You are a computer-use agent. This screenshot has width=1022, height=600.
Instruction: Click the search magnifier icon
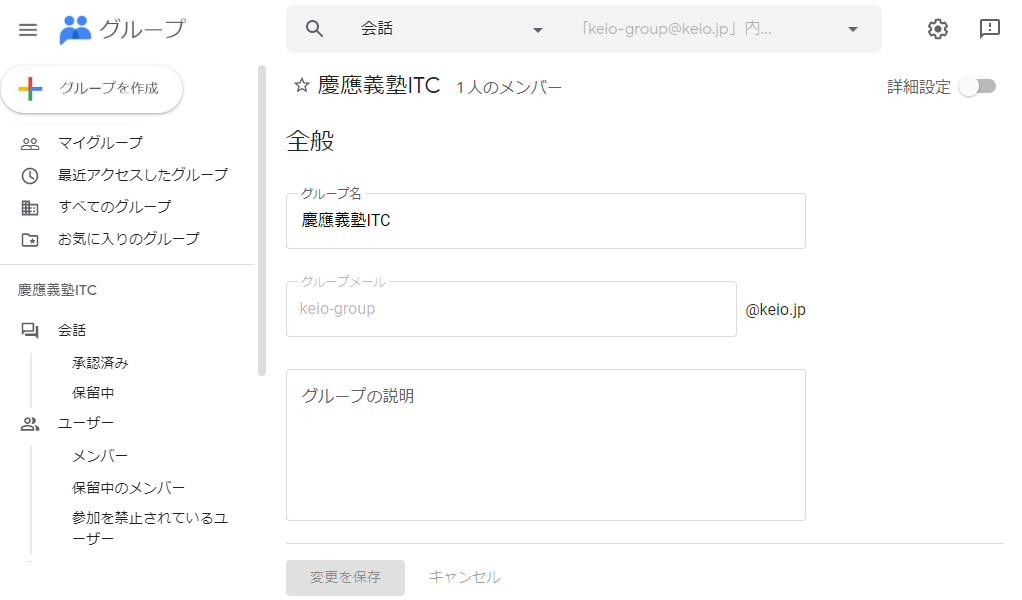(x=314, y=29)
